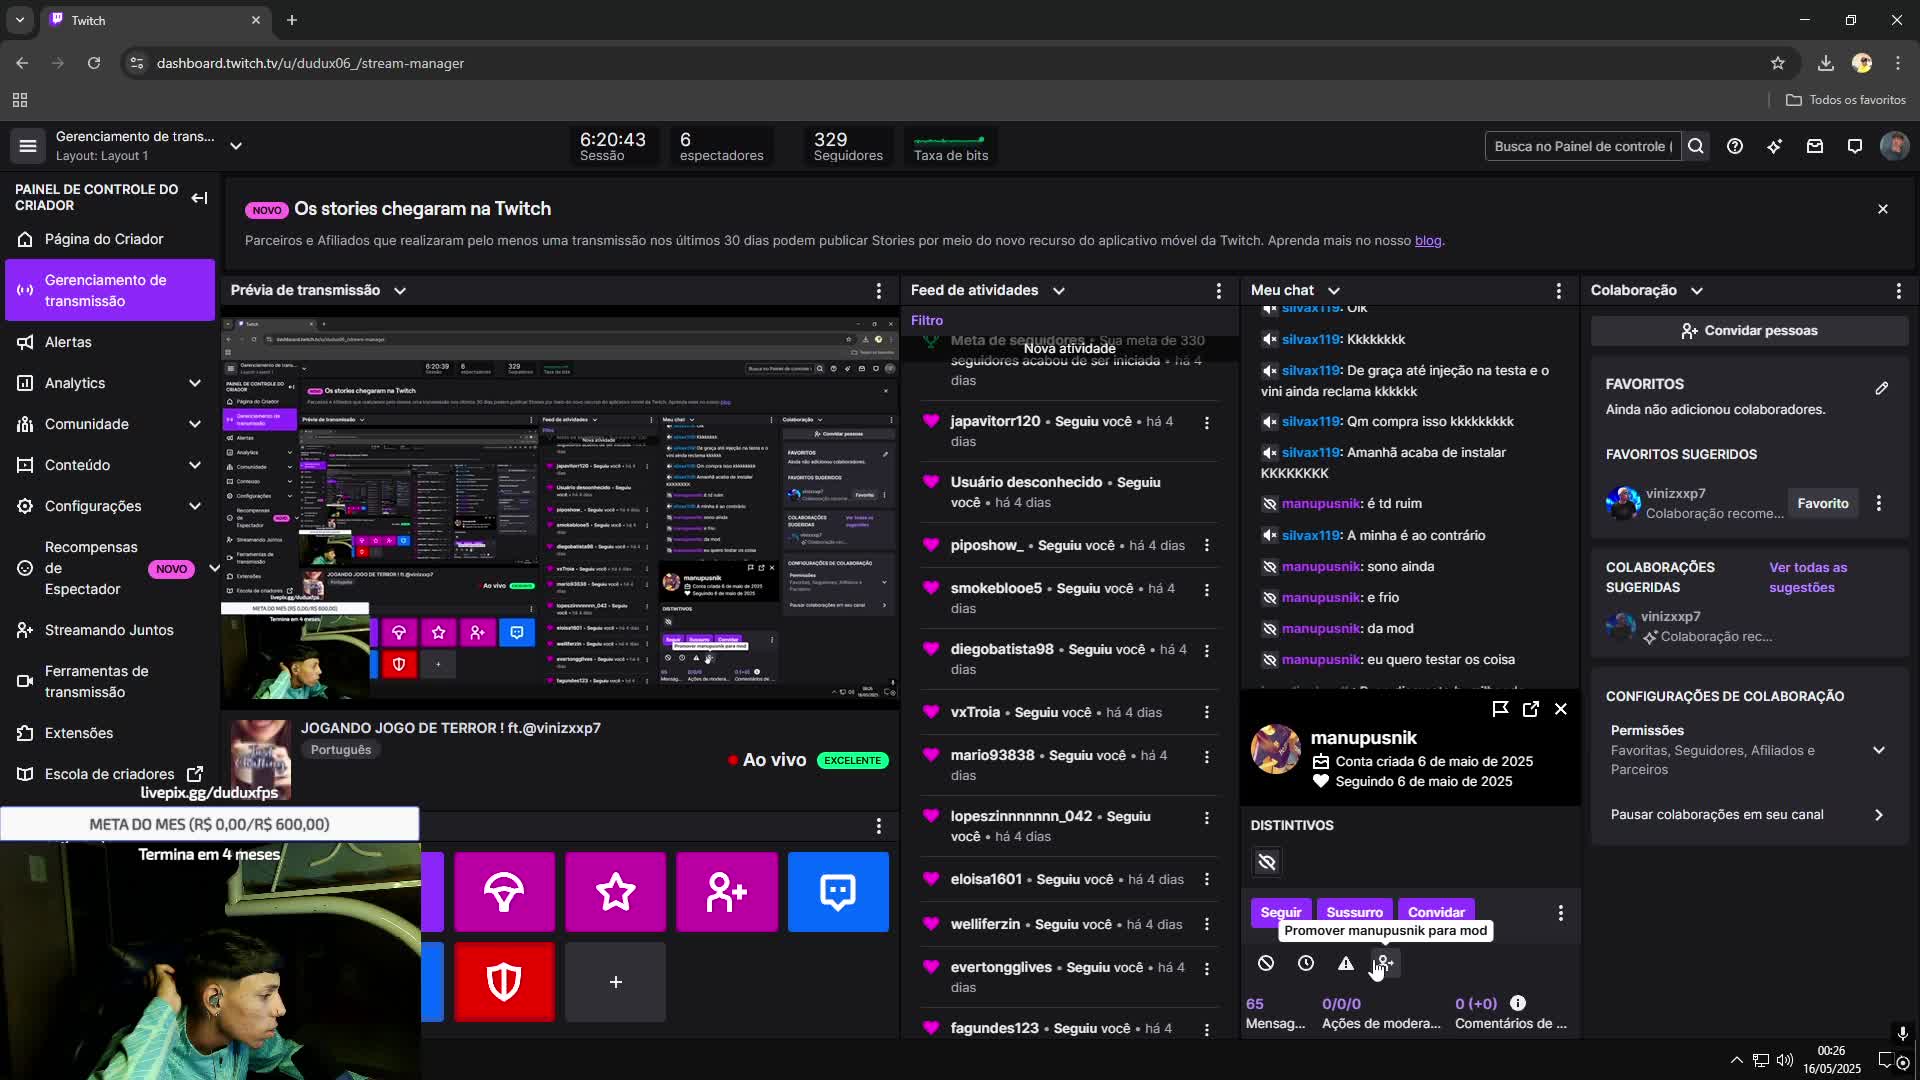
Task: Click Convidar on manupusnik card
Action: click(1436, 912)
